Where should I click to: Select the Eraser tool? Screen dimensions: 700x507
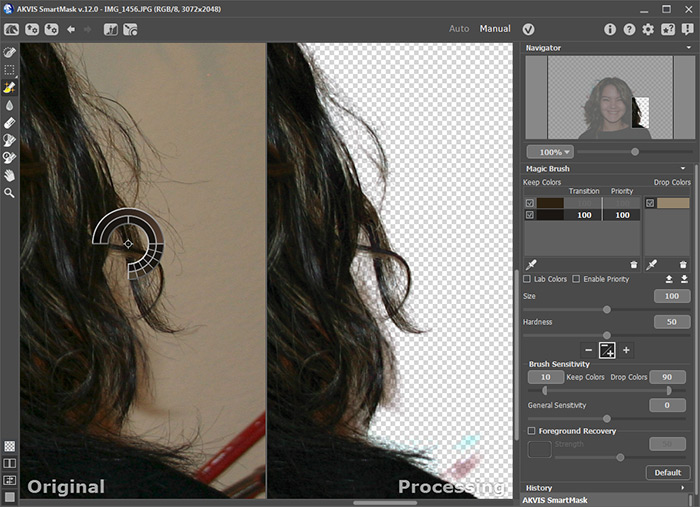[x=9, y=123]
